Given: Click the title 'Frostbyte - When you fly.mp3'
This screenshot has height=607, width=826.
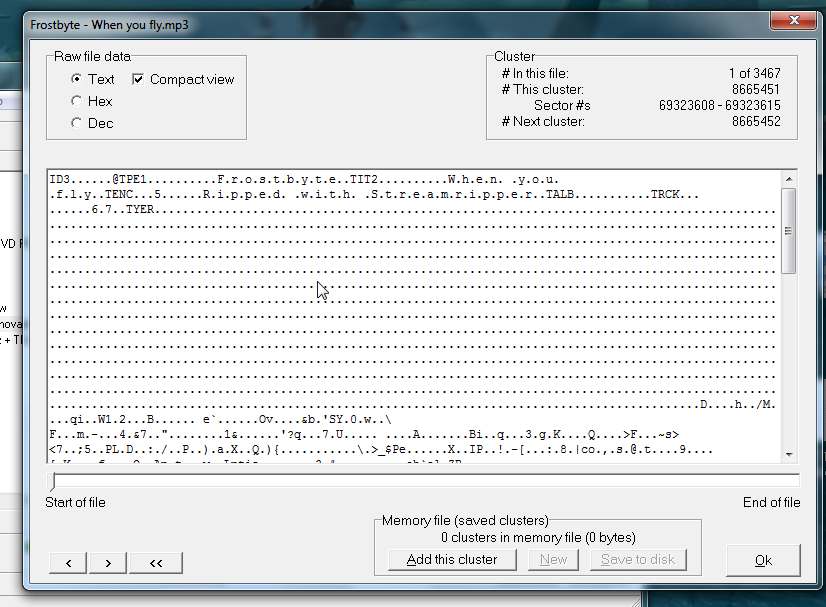Looking at the screenshot, I should tap(109, 25).
